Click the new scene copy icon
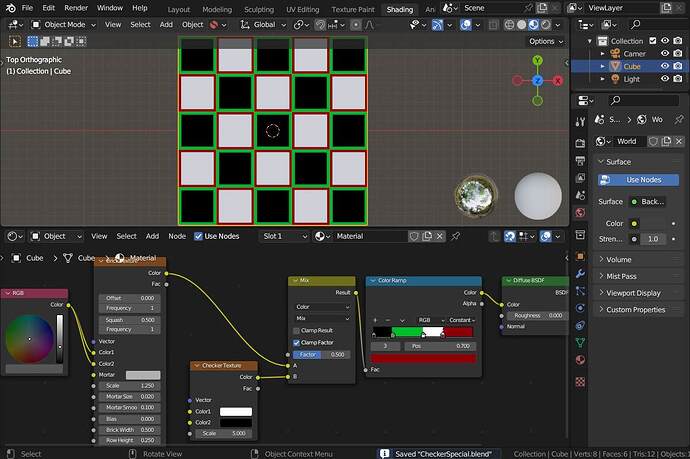 click(x=543, y=8)
